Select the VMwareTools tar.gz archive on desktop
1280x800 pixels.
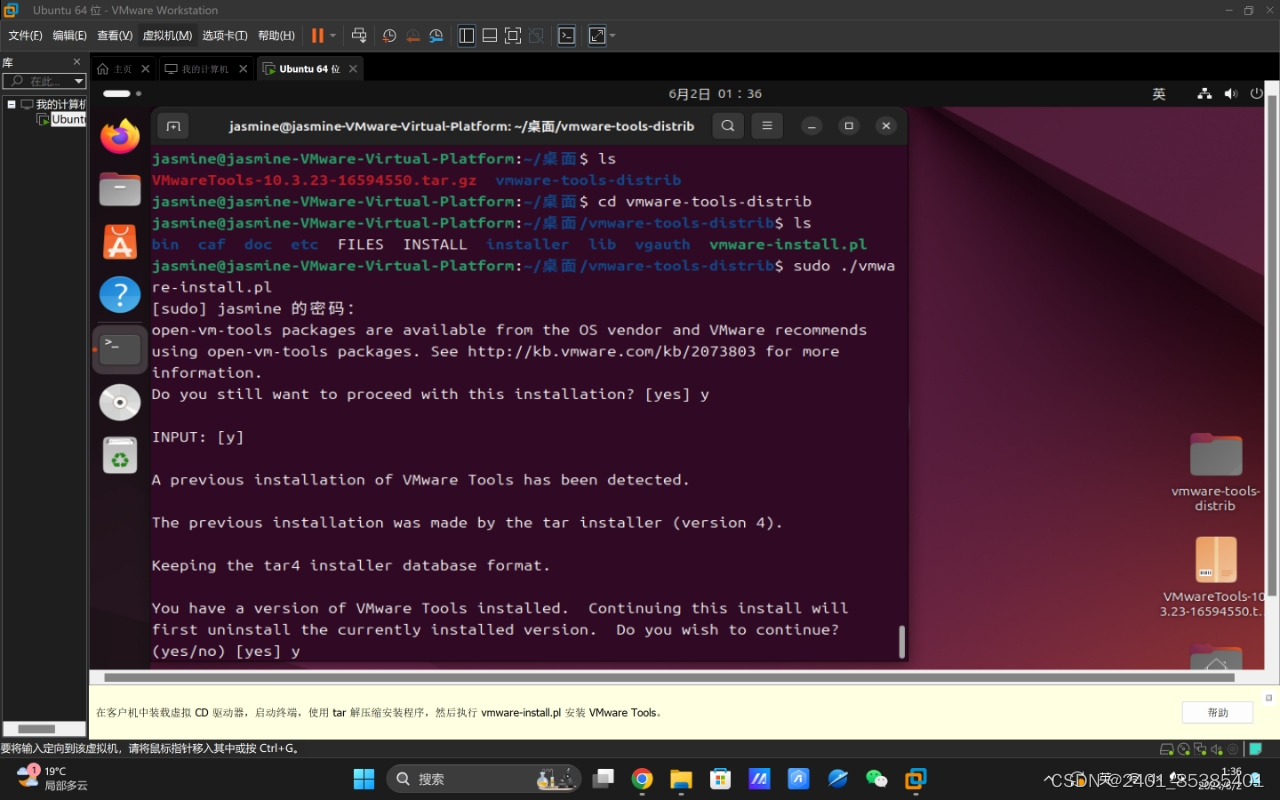tap(1214, 577)
